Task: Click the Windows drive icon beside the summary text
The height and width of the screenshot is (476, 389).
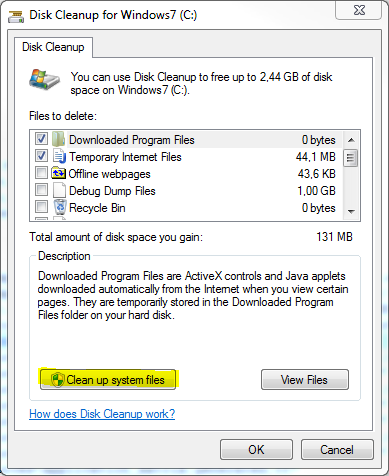Action: 45,79
